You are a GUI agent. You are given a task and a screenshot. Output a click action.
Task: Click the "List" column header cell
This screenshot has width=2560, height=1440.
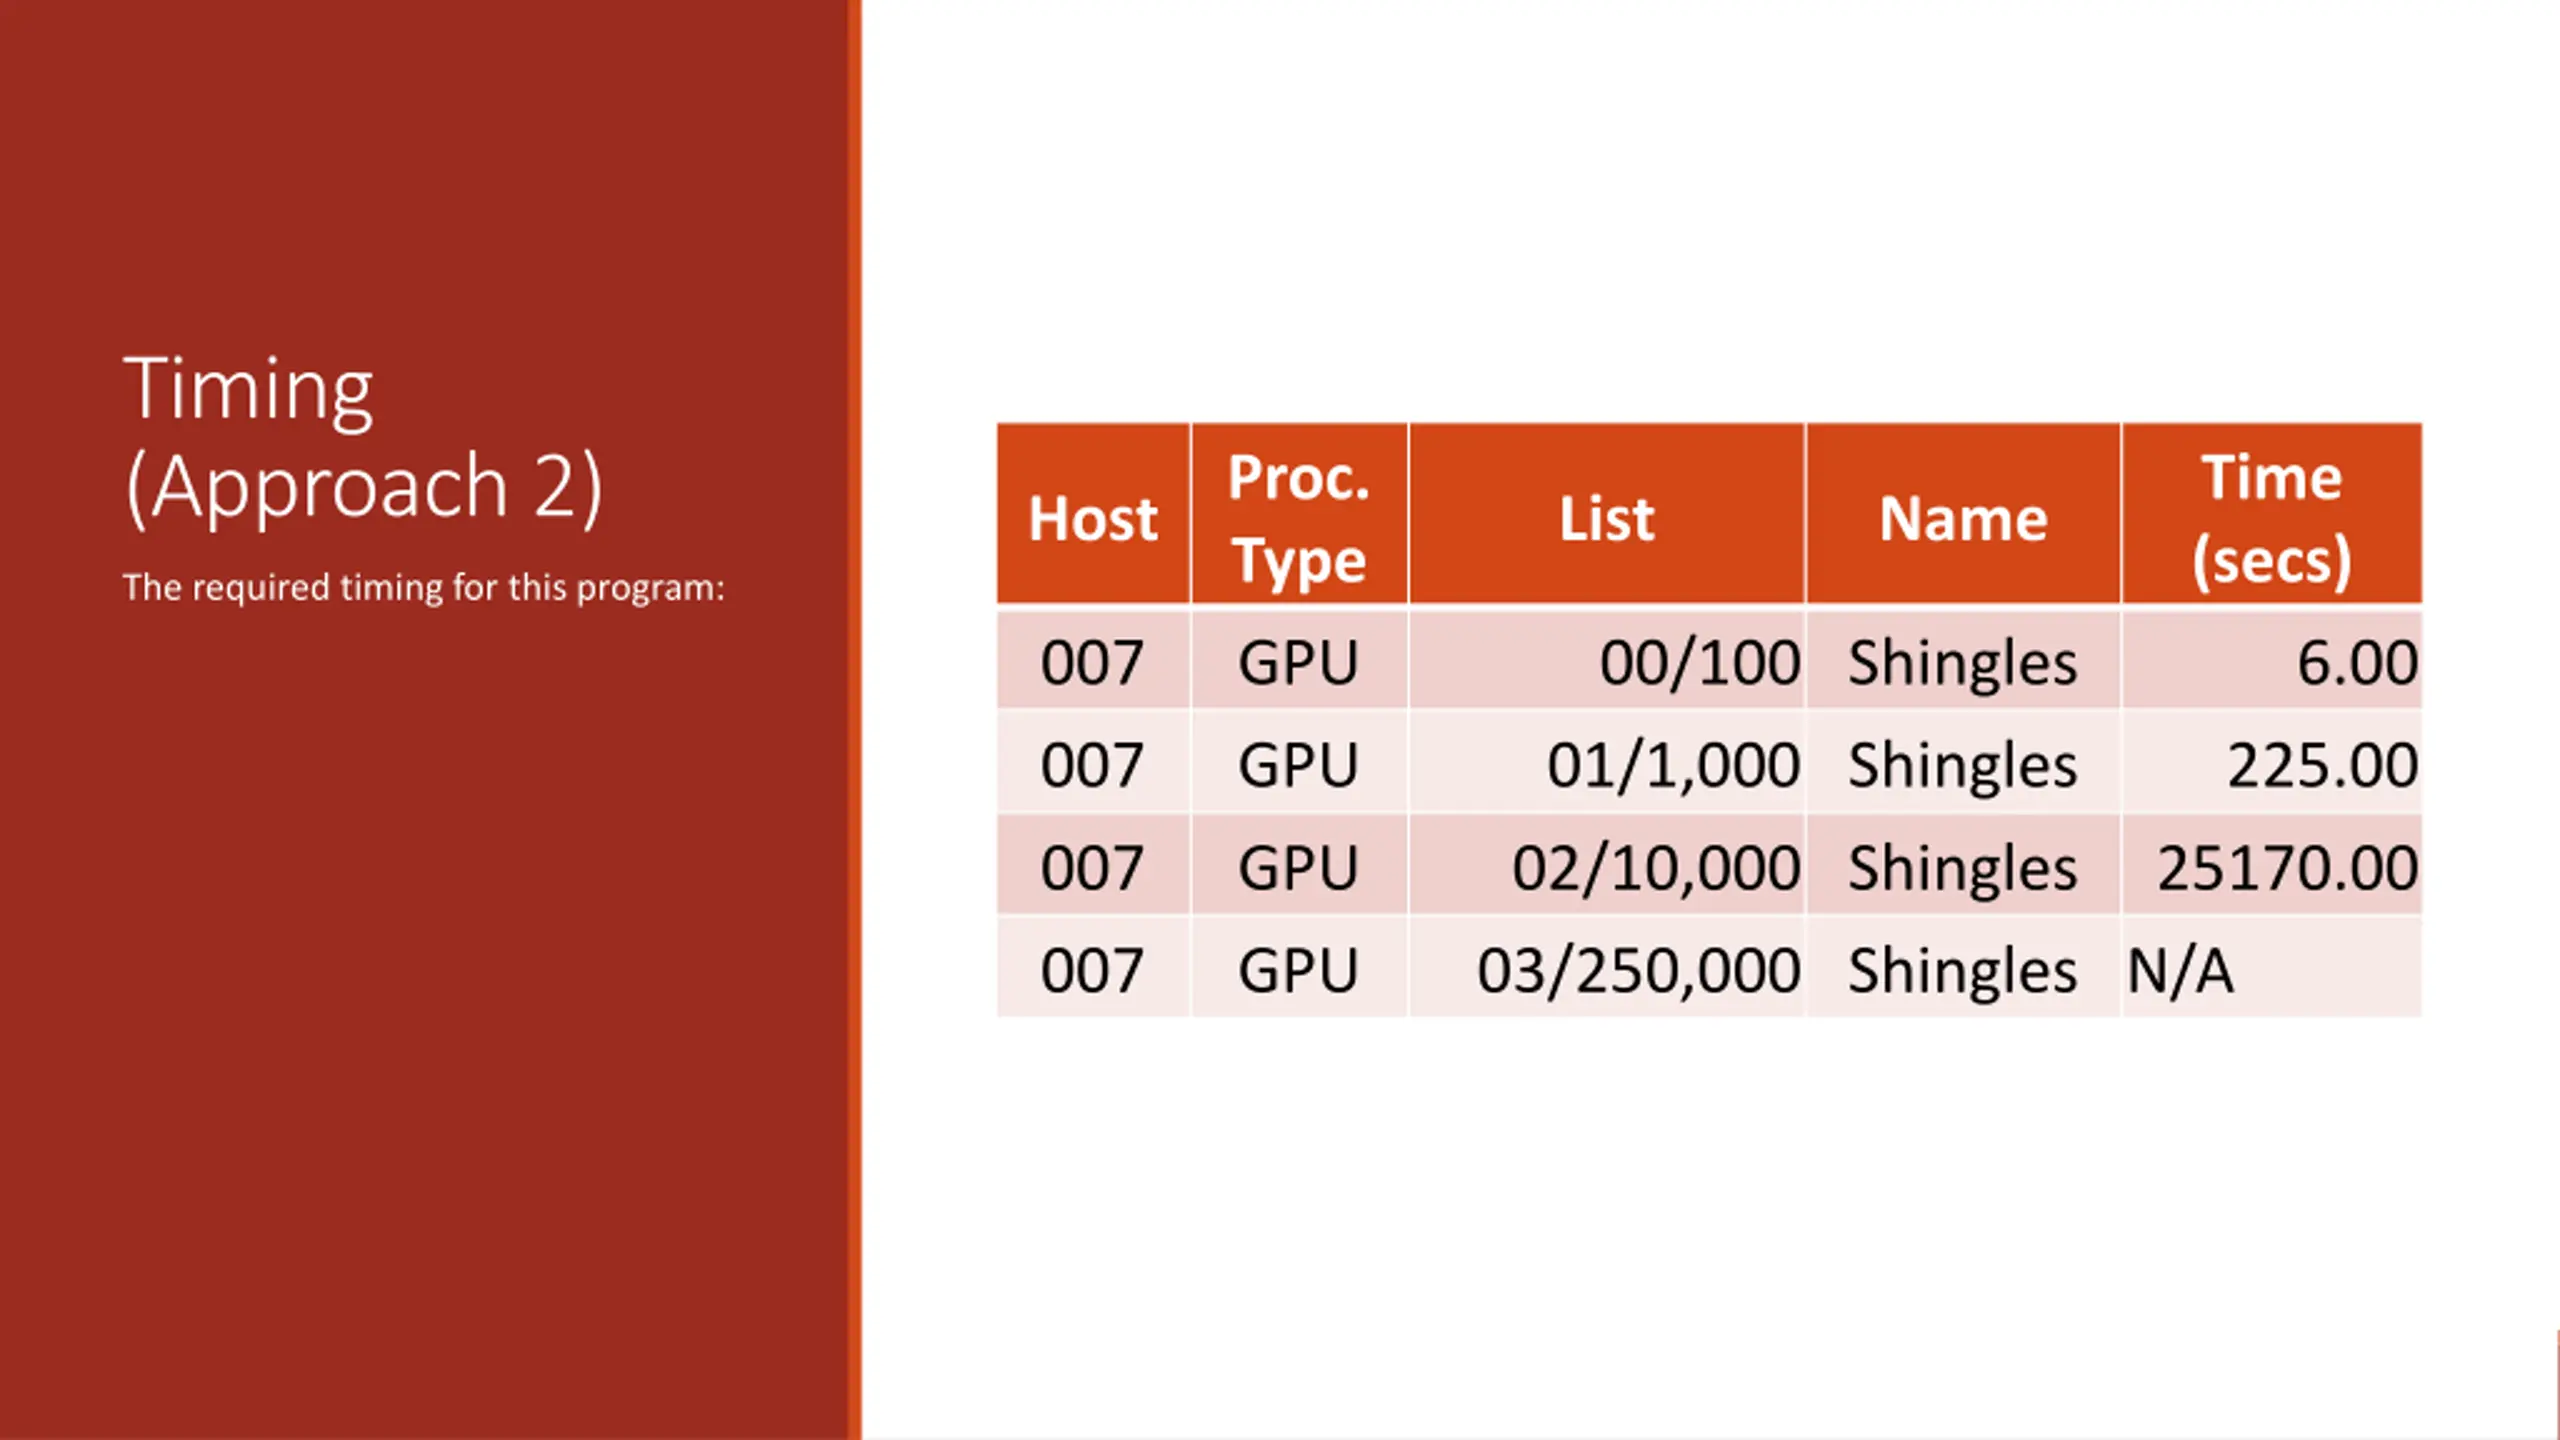tap(1606, 517)
